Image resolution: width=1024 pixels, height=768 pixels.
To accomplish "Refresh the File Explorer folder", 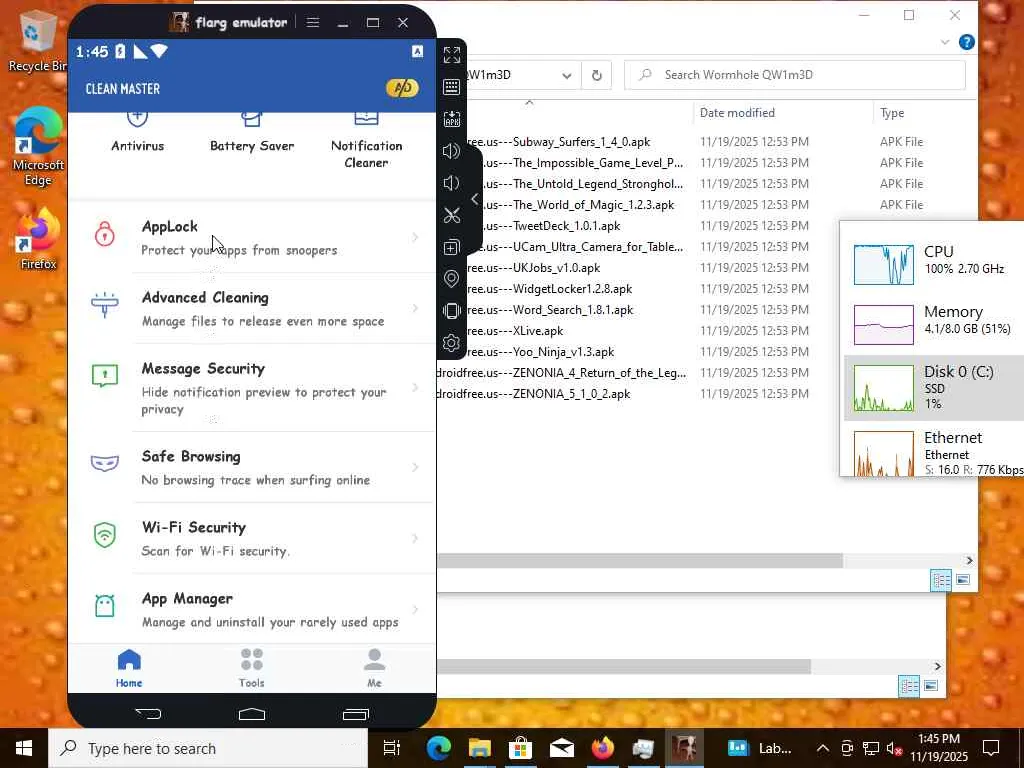I will 596,75.
